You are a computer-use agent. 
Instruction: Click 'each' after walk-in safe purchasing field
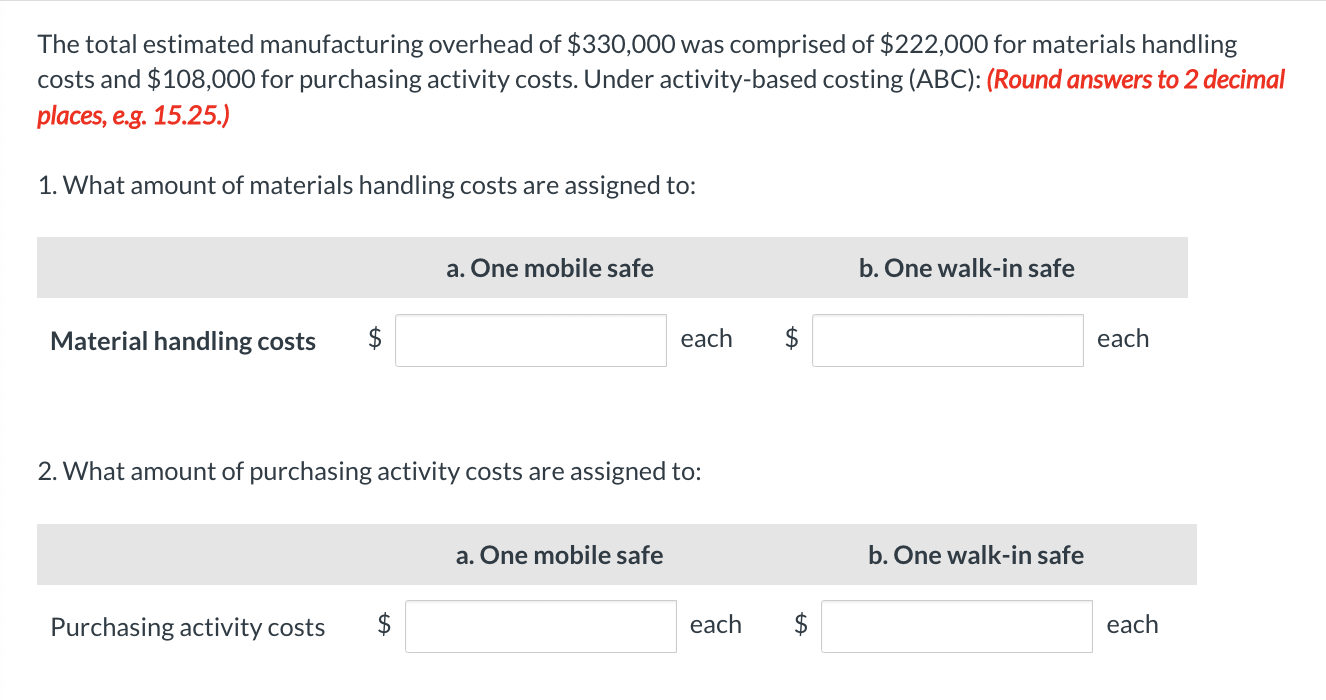tap(1132, 625)
